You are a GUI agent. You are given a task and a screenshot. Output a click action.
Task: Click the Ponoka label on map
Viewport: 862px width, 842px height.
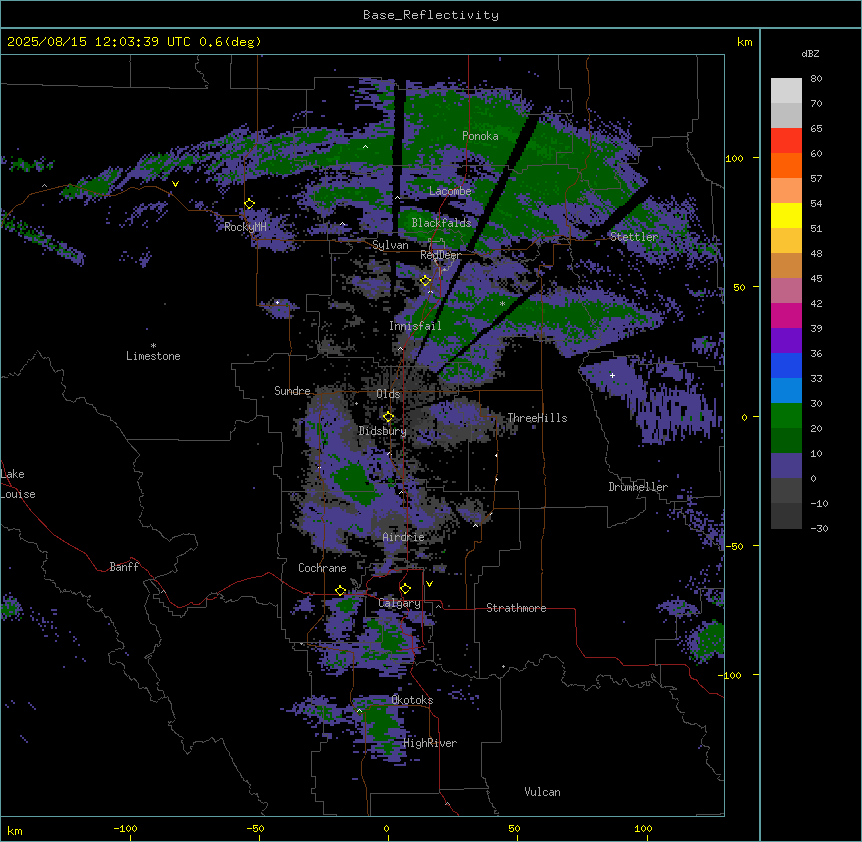tap(480, 136)
